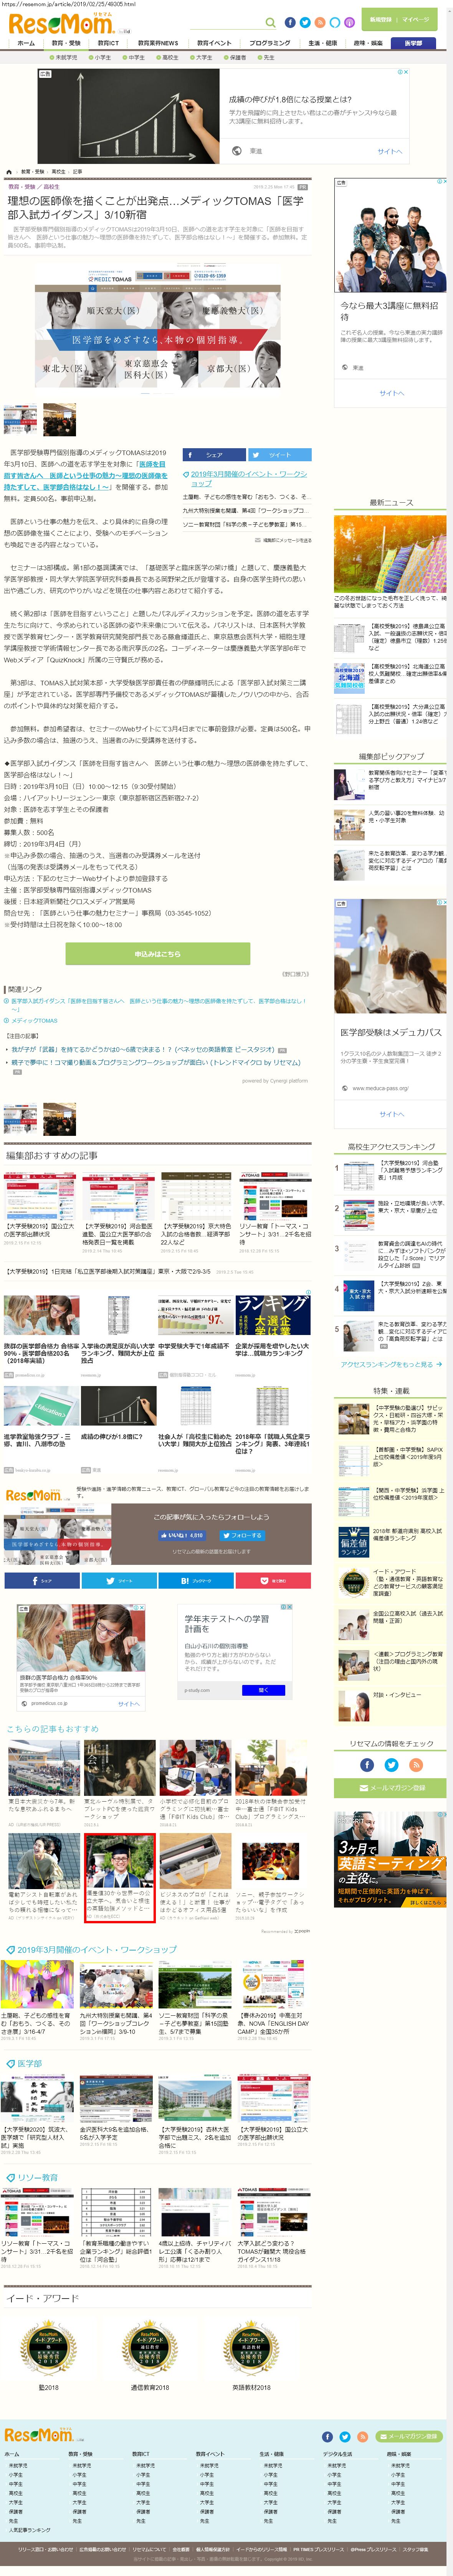The width and height of the screenshot is (453, 2576).
Task: Click the red Pocket share bar
Action: [x=273, y=1581]
